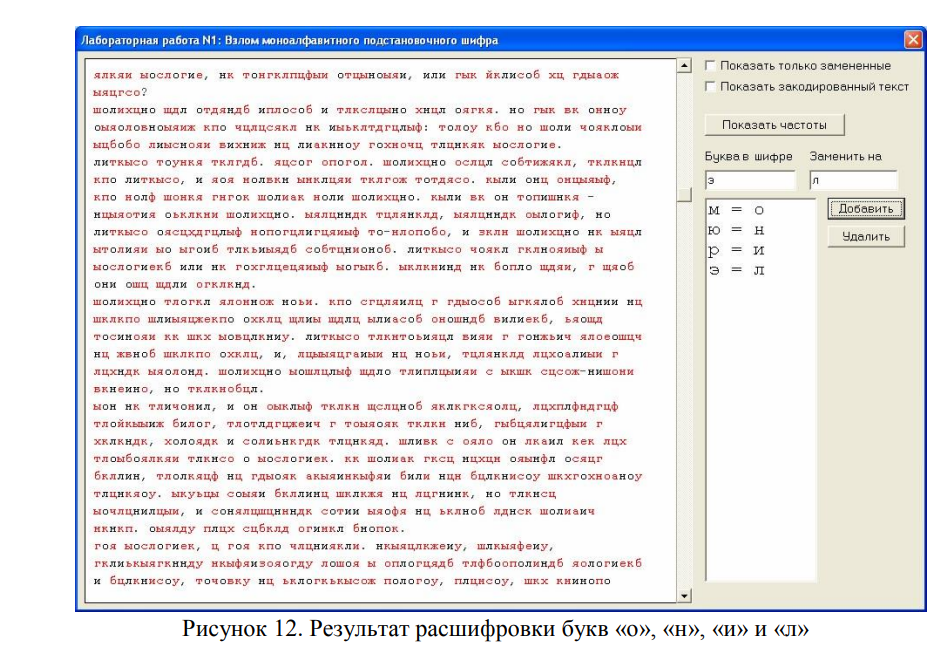Focus the "Буква в шифре" input field

749,181
